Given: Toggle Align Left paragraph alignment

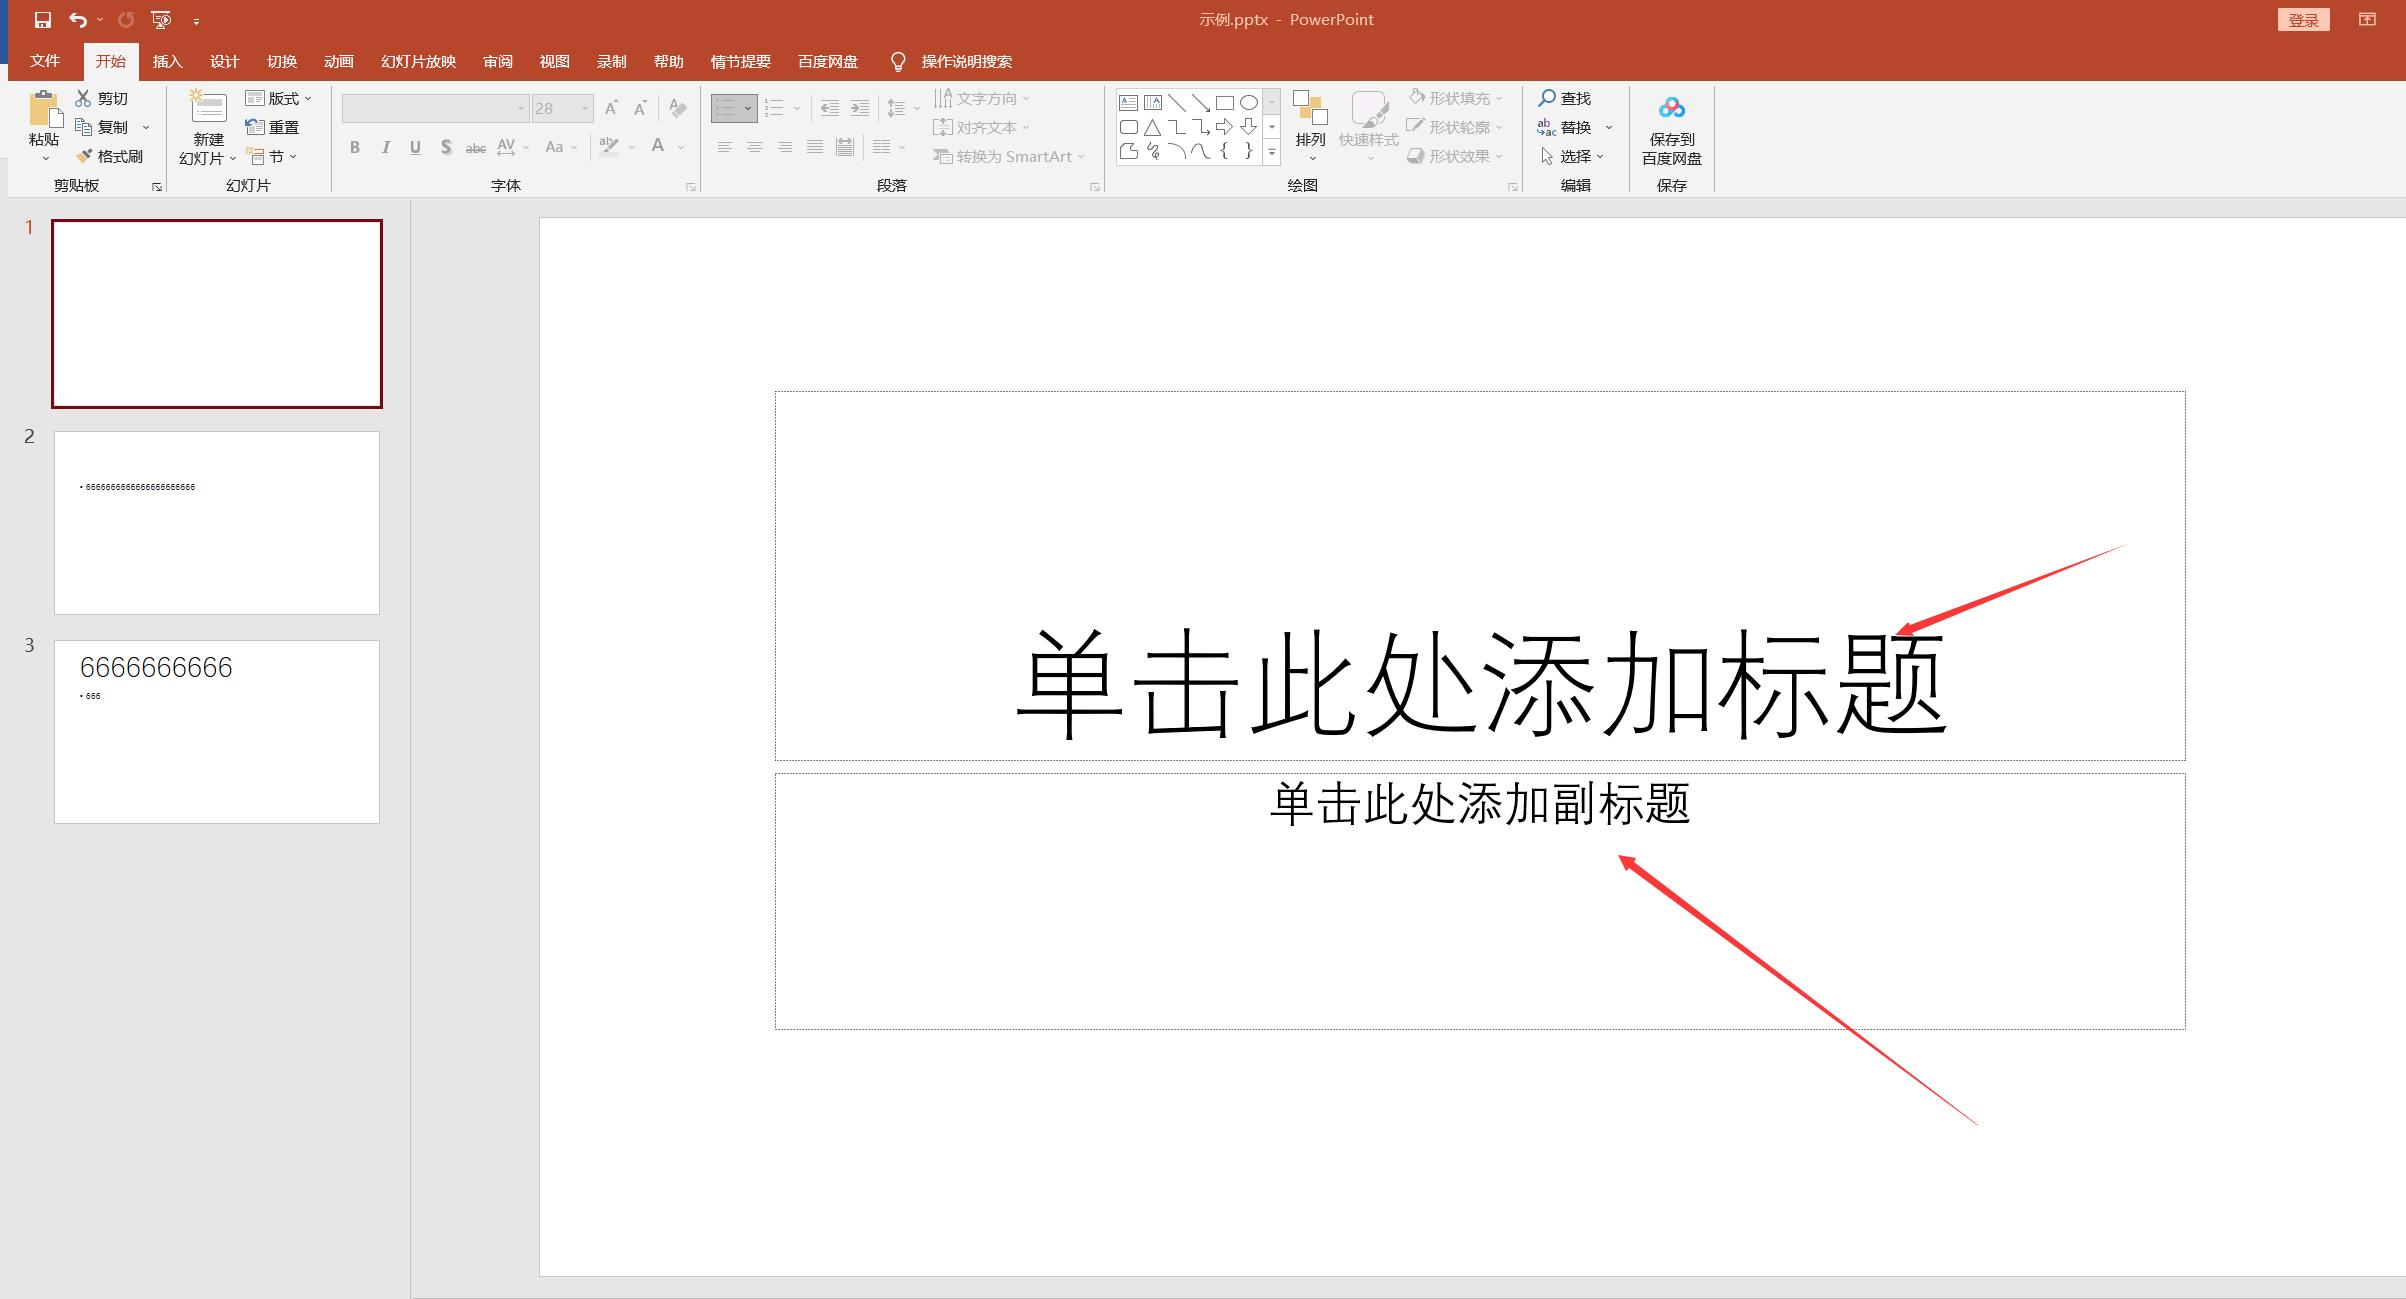Looking at the screenshot, I should click(x=725, y=147).
